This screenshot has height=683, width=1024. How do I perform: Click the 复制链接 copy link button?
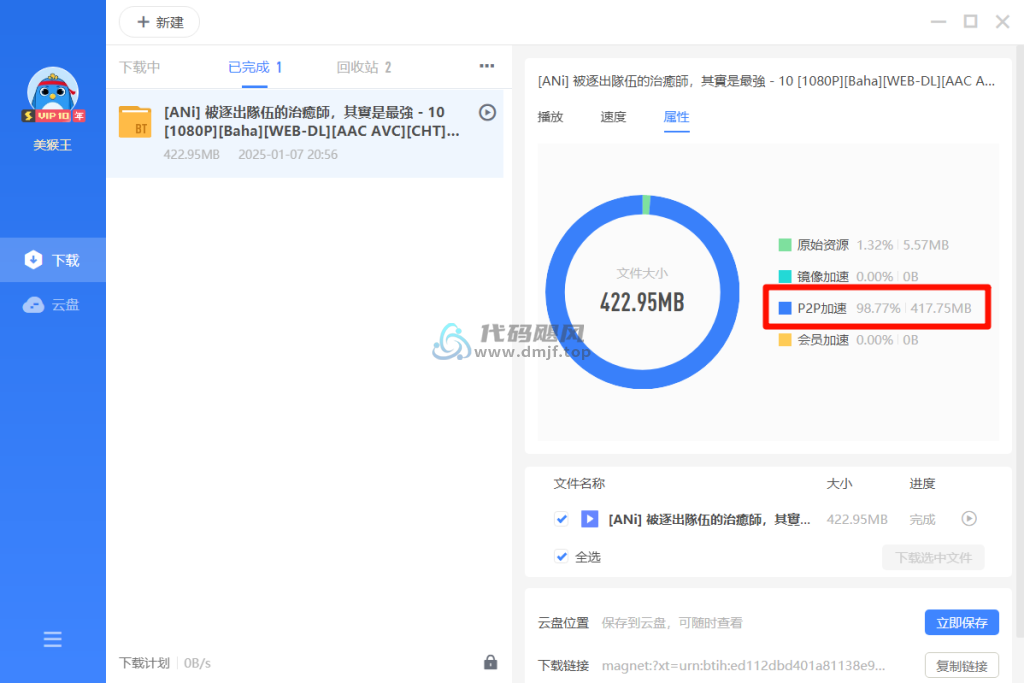[x=962, y=666]
